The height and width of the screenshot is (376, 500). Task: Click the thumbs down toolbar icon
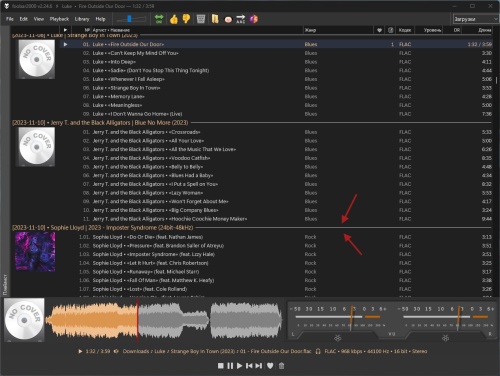(186, 19)
